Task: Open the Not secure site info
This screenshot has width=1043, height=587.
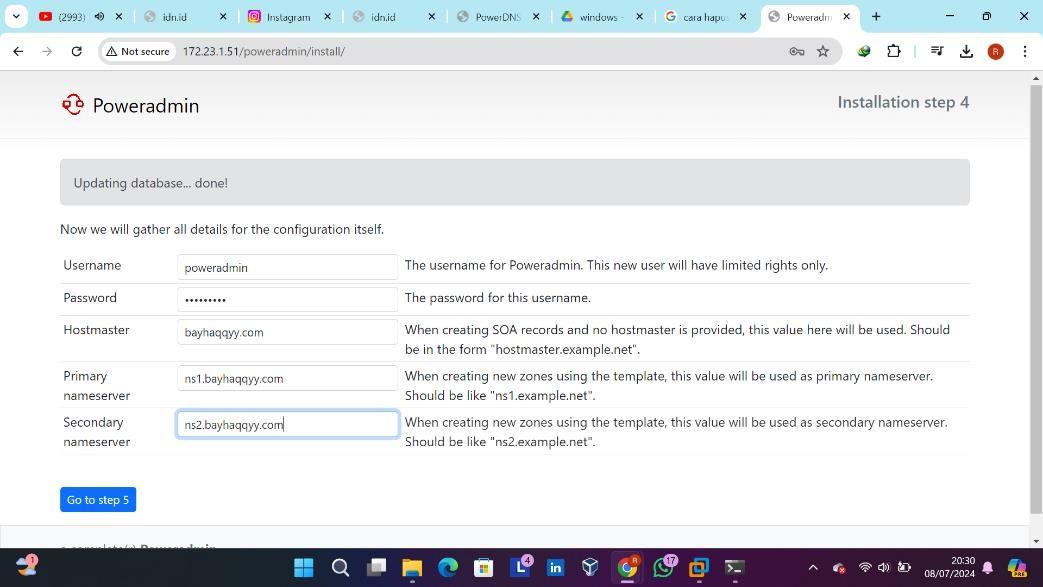Action: (138, 51)
